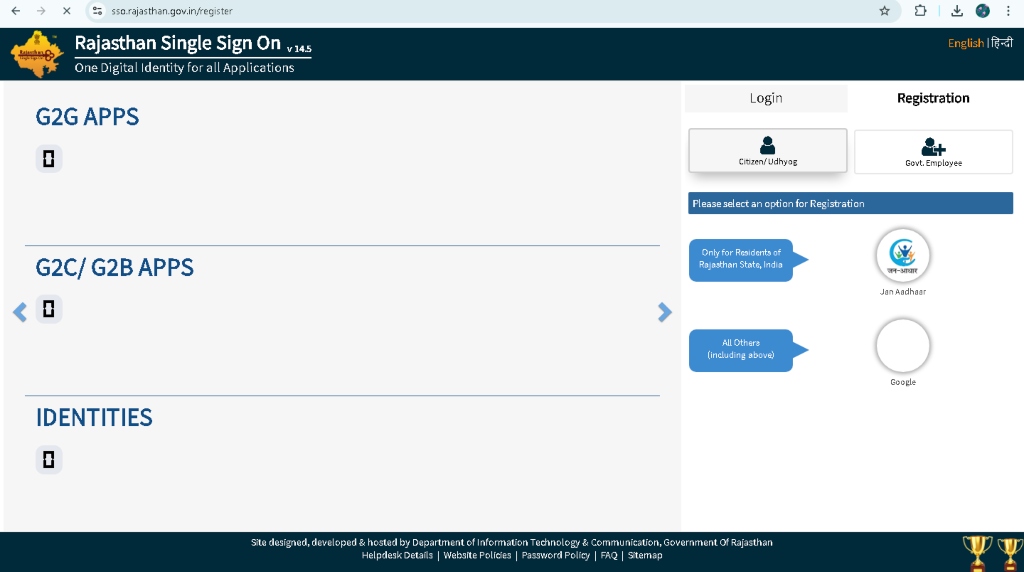Slide apps carousel to next with right arrow

[664, 312]
